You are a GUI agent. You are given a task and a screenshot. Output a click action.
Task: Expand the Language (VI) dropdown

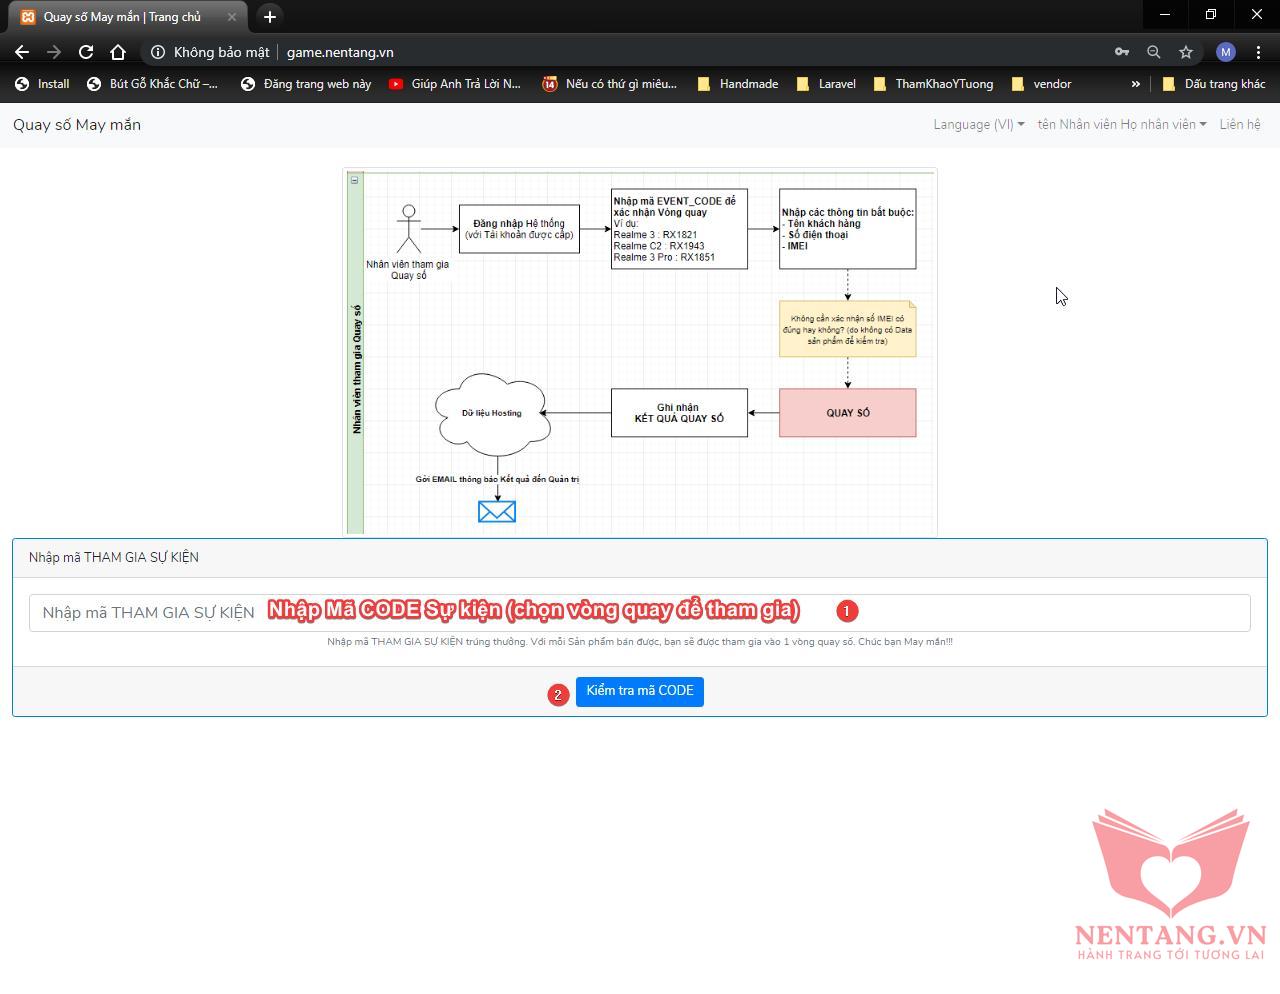(x=978, y=124)
